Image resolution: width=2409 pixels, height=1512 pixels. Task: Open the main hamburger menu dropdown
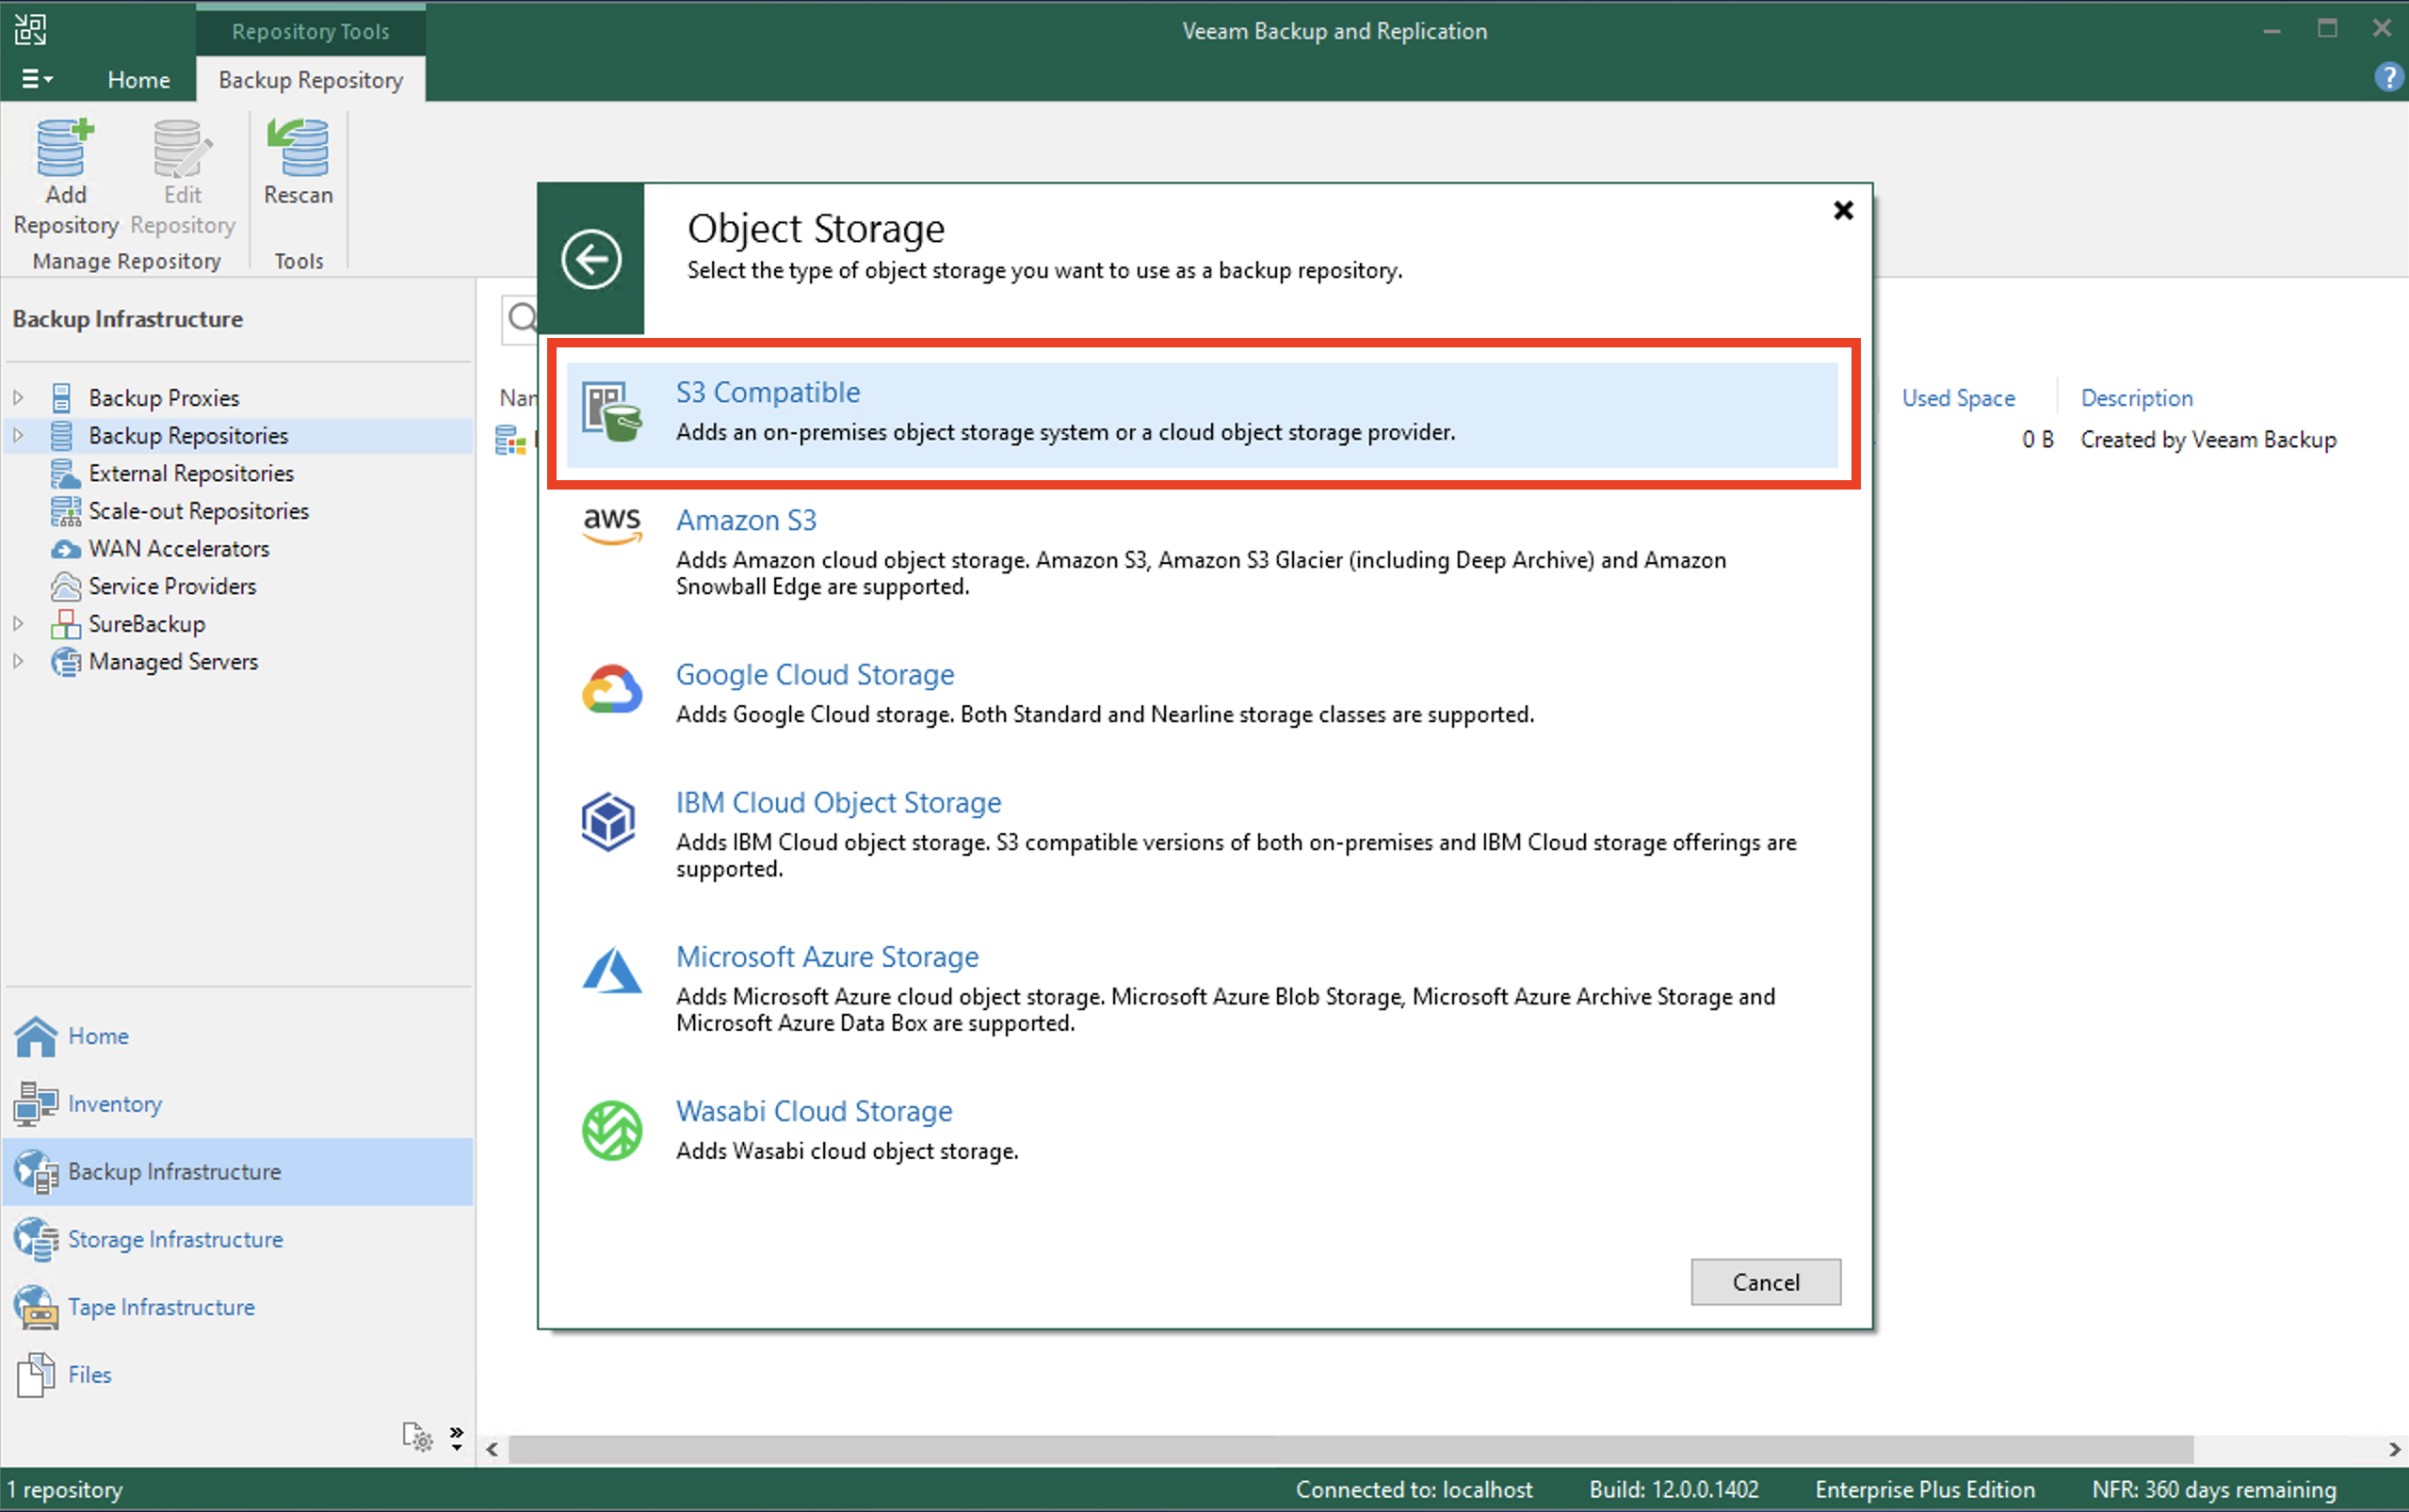[x=37, y=79]
